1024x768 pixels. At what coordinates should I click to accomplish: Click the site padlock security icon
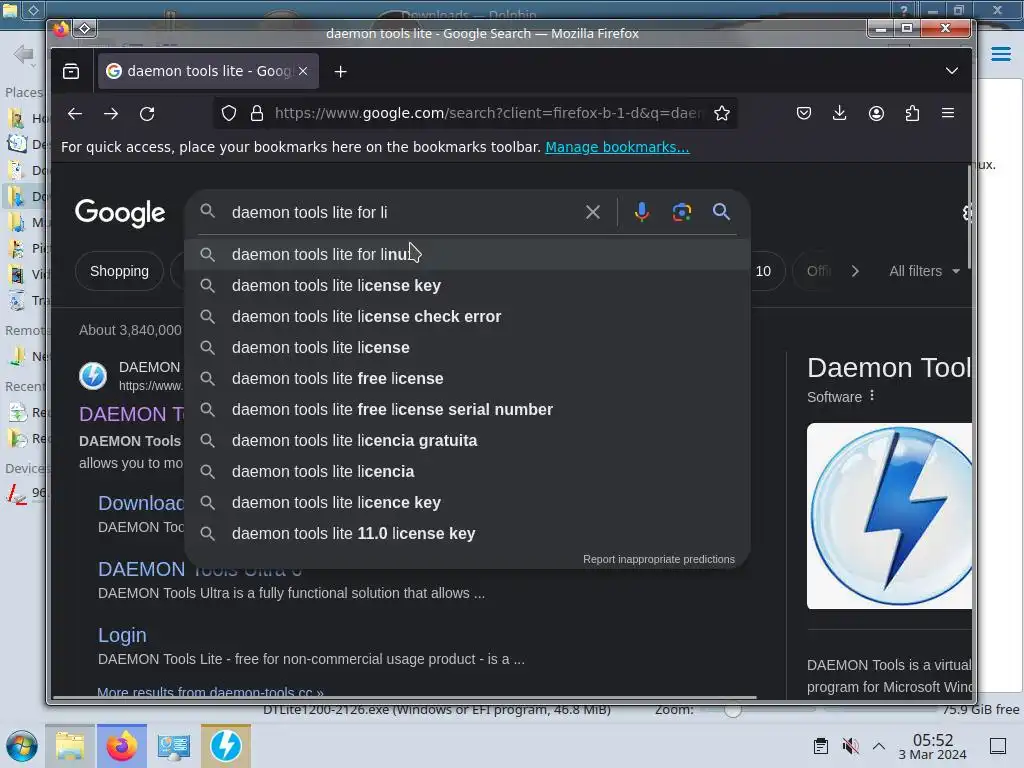click(x=257, y=114)
